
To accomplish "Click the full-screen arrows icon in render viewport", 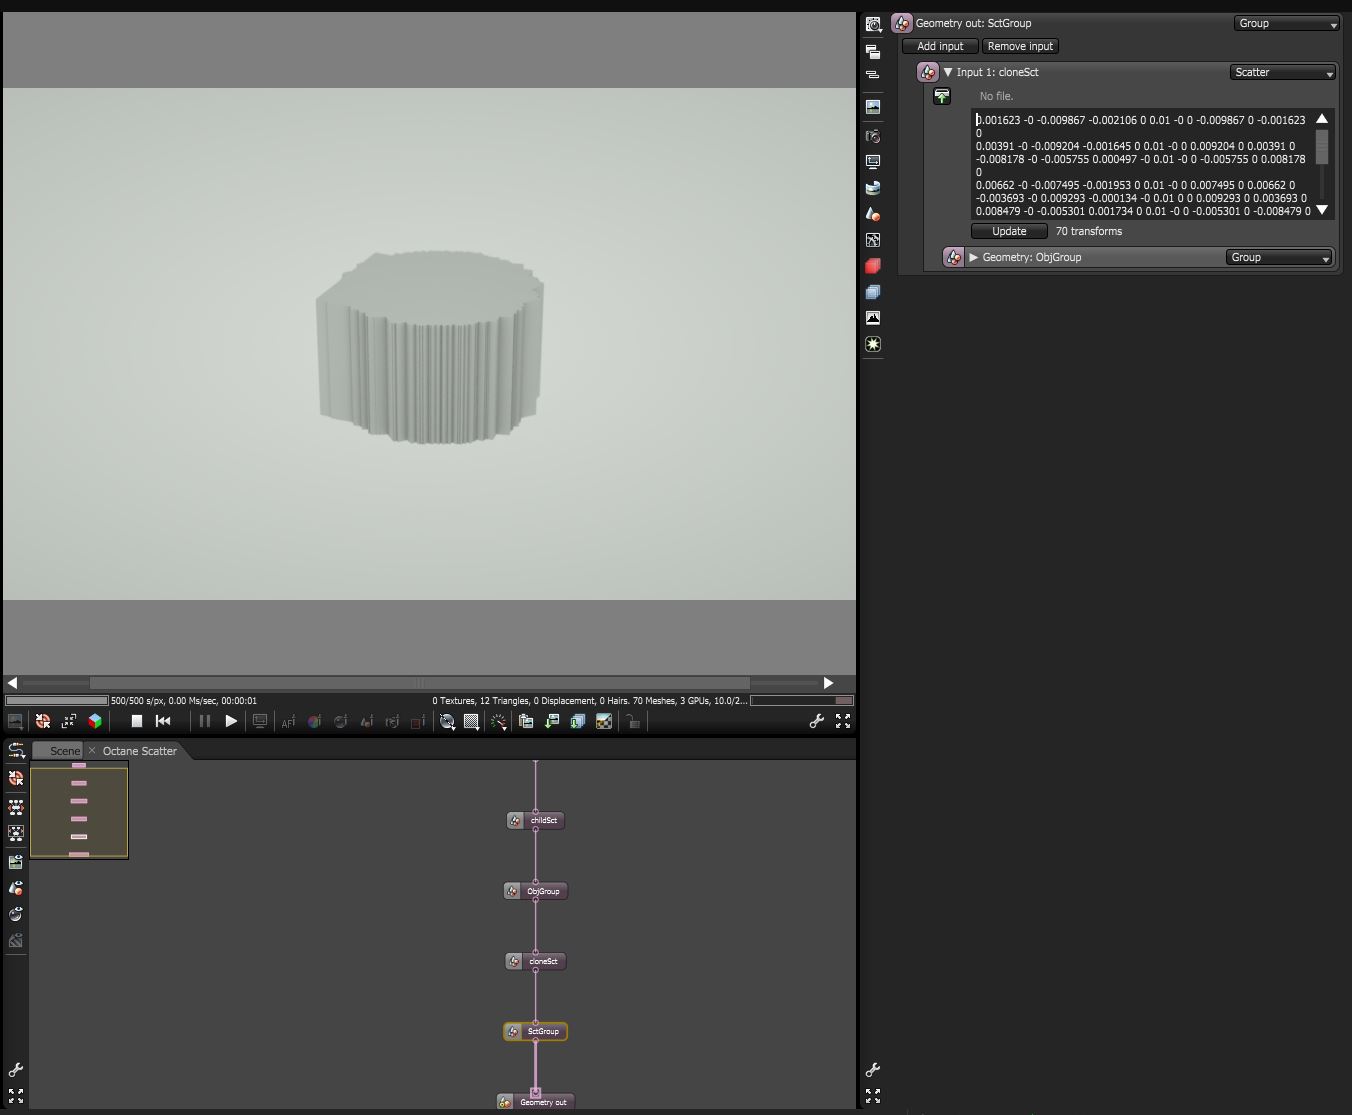I will 843,721.
